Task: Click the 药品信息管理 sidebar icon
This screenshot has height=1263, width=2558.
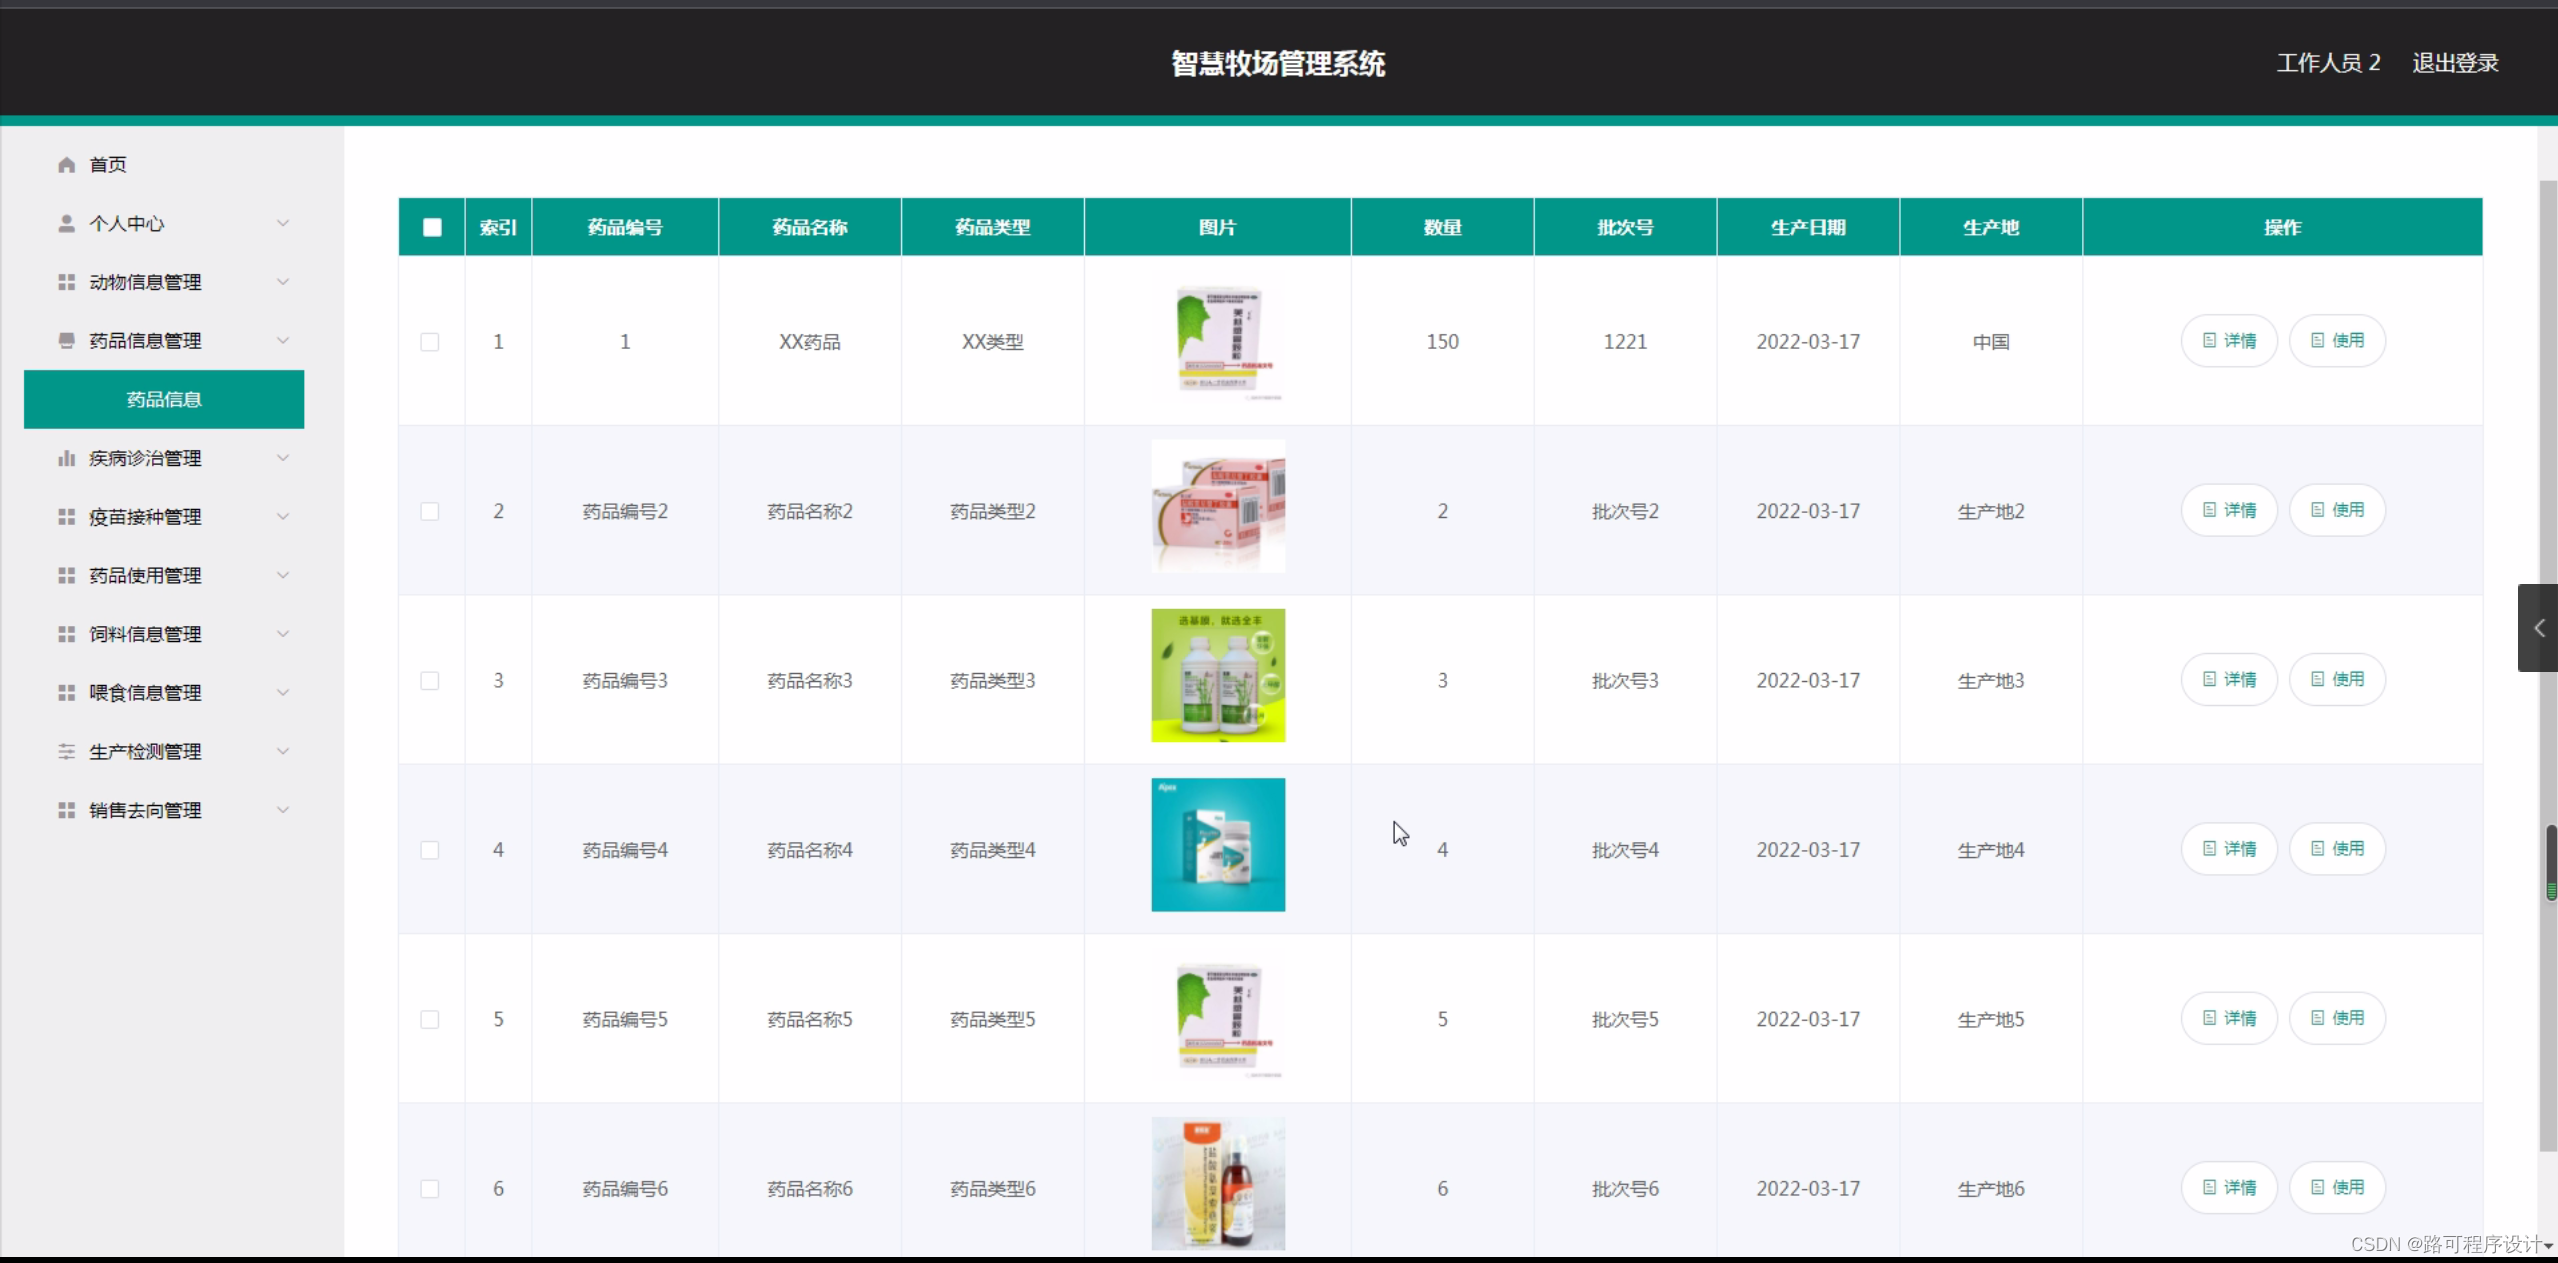Action: tap(66, 341)
